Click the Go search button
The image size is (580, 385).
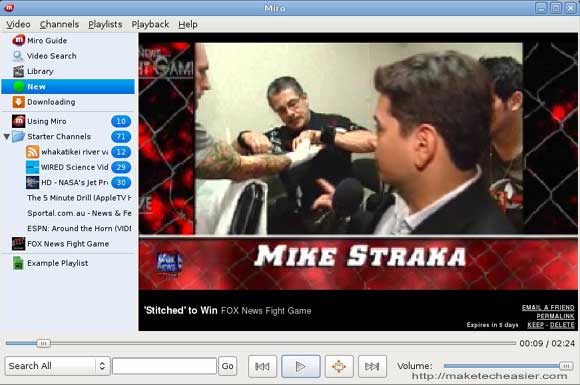227,366
